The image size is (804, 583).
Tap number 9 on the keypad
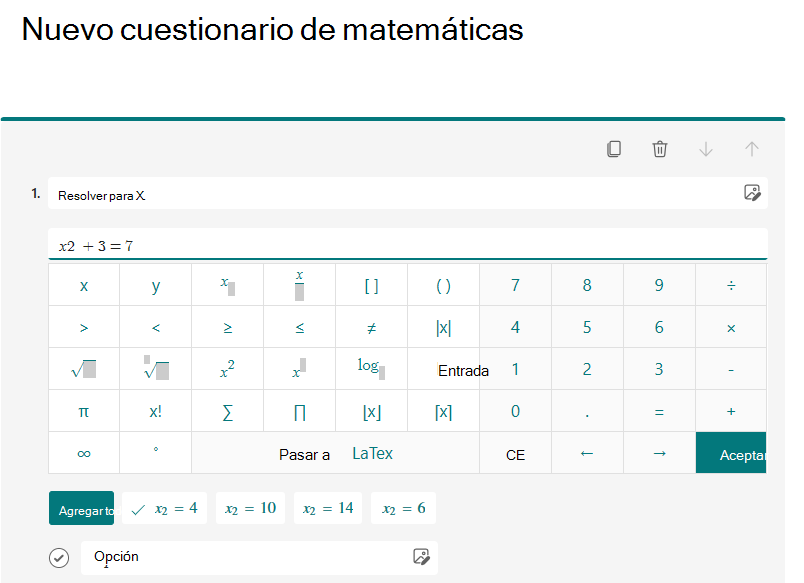(659, 285)
